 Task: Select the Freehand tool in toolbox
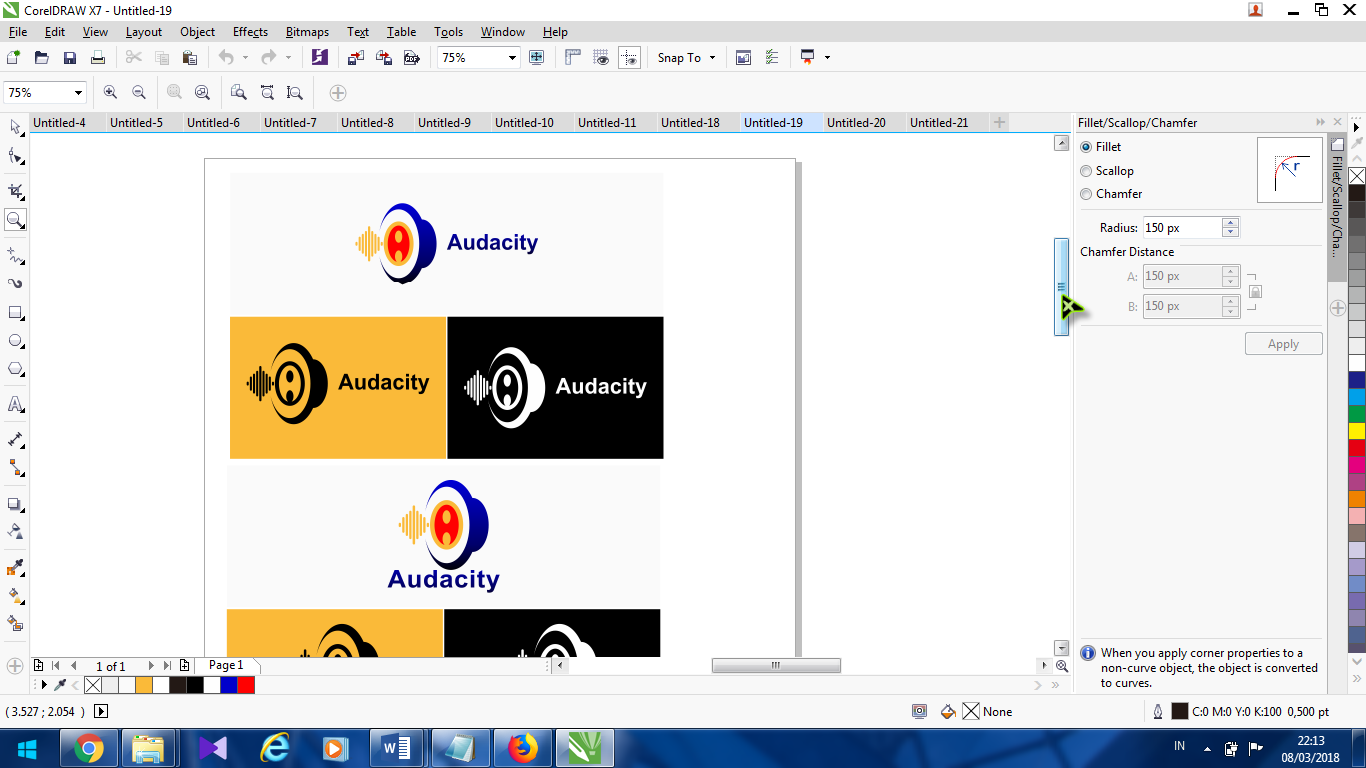(16, 255)
